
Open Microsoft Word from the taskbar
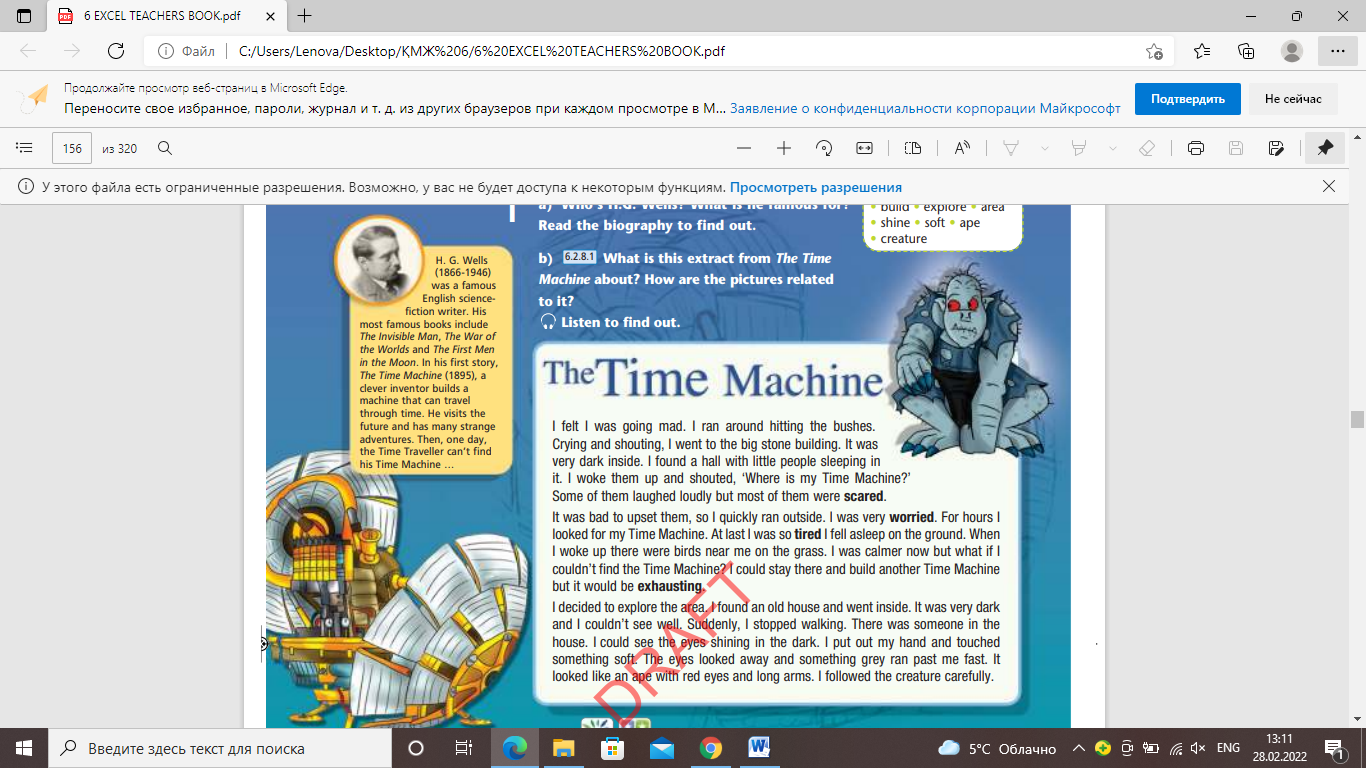click(x=758, y=748)
